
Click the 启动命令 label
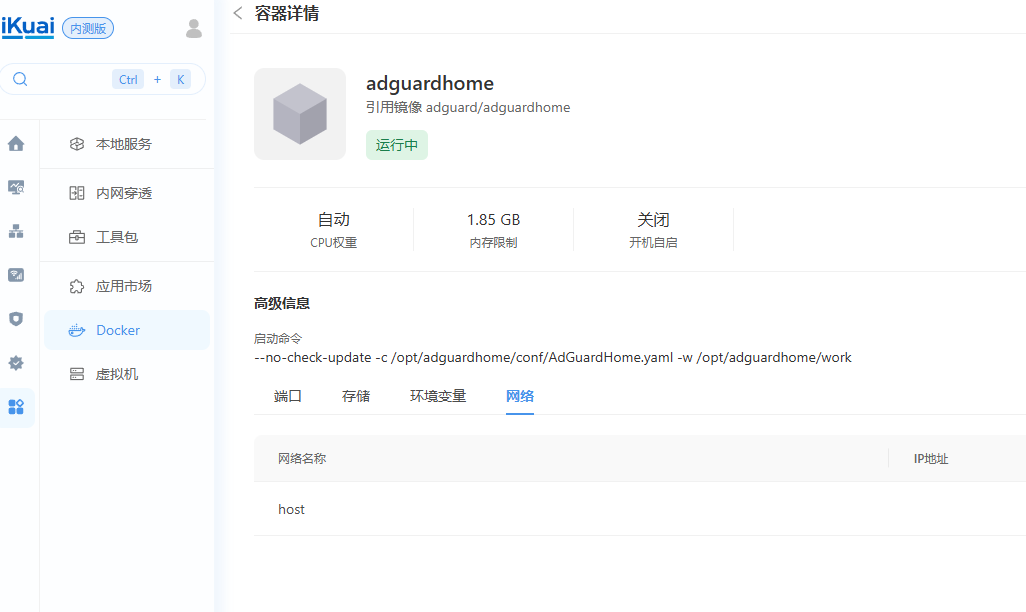pyautogui.click(x=278, y=338)
